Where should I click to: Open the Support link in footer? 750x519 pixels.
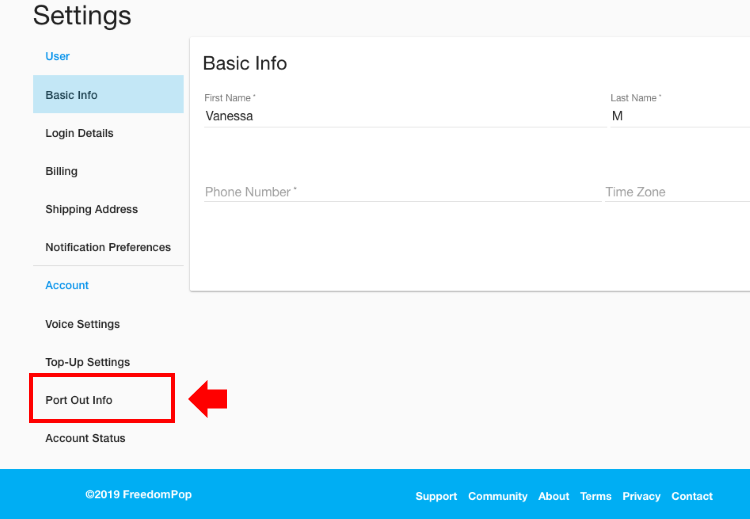pos(436,496)
